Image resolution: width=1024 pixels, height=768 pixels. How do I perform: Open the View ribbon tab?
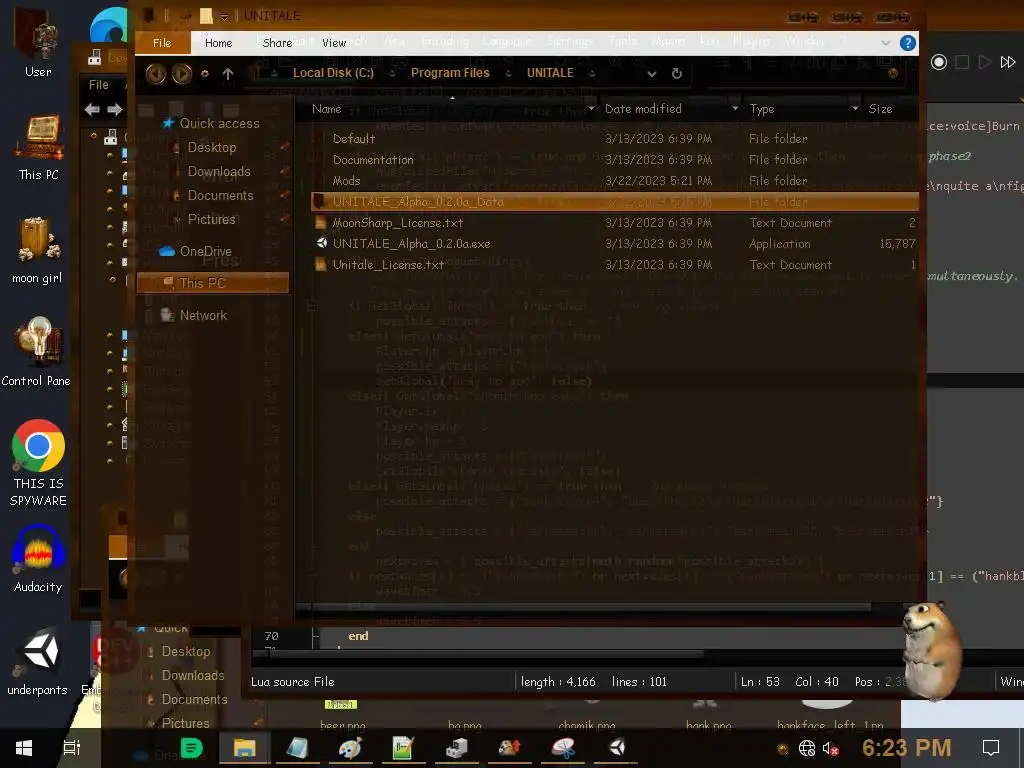click(334, 43)
